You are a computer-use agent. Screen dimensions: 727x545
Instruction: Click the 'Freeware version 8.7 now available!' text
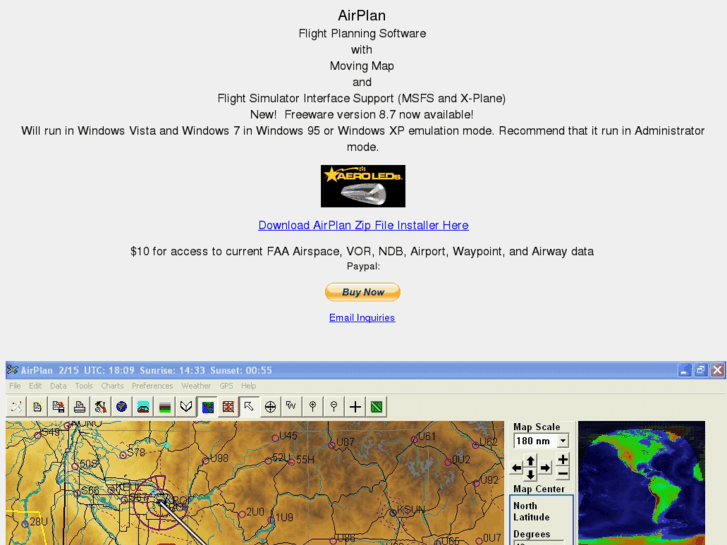pyautogui.click(x=379, y=115)
